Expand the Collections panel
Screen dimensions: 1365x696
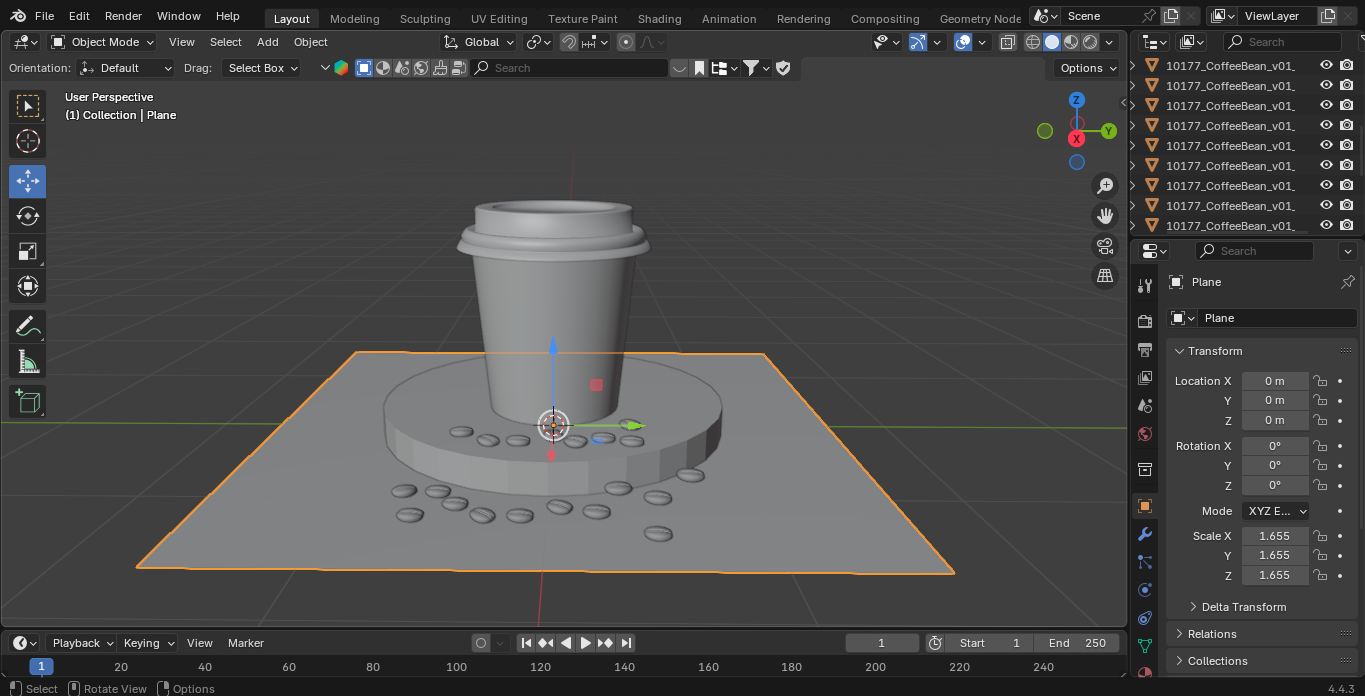[1217, 661]
